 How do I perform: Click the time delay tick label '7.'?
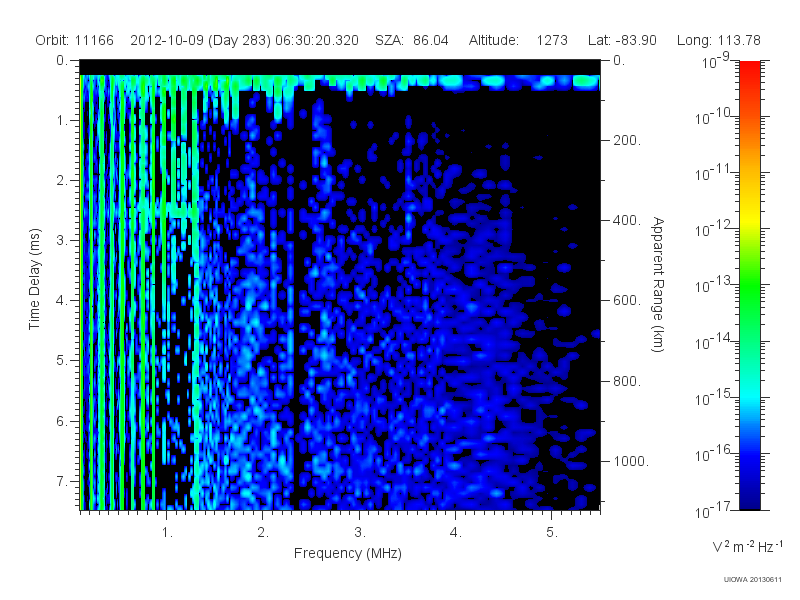click(62, 481)
